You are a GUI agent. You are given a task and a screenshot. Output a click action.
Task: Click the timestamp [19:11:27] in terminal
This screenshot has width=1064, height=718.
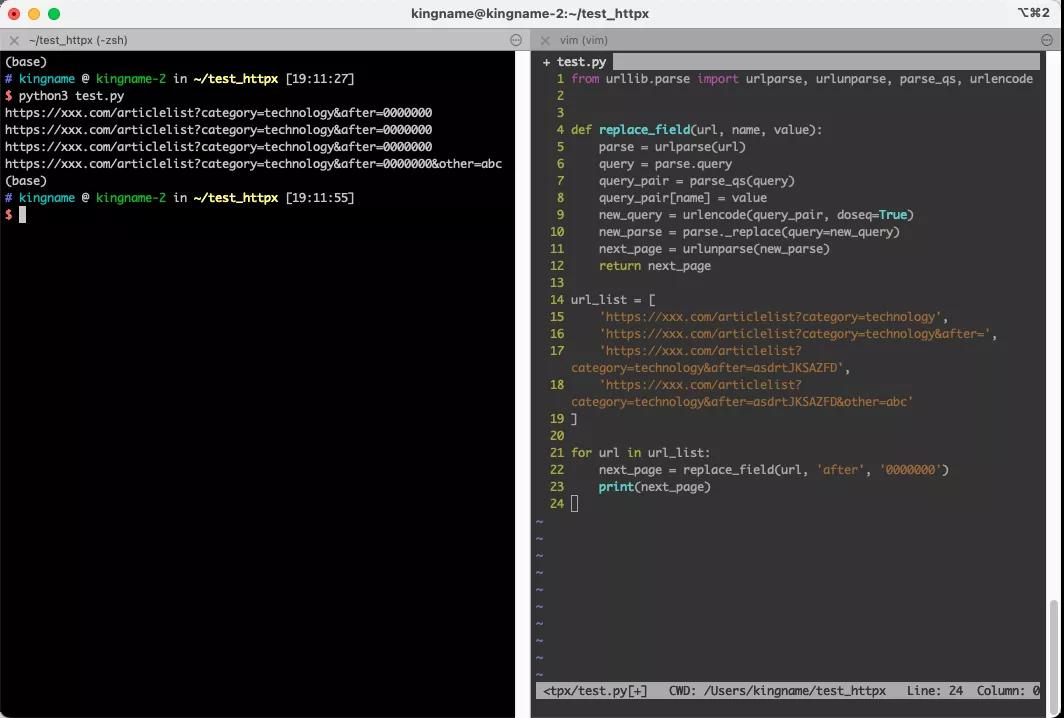(320, 79)
